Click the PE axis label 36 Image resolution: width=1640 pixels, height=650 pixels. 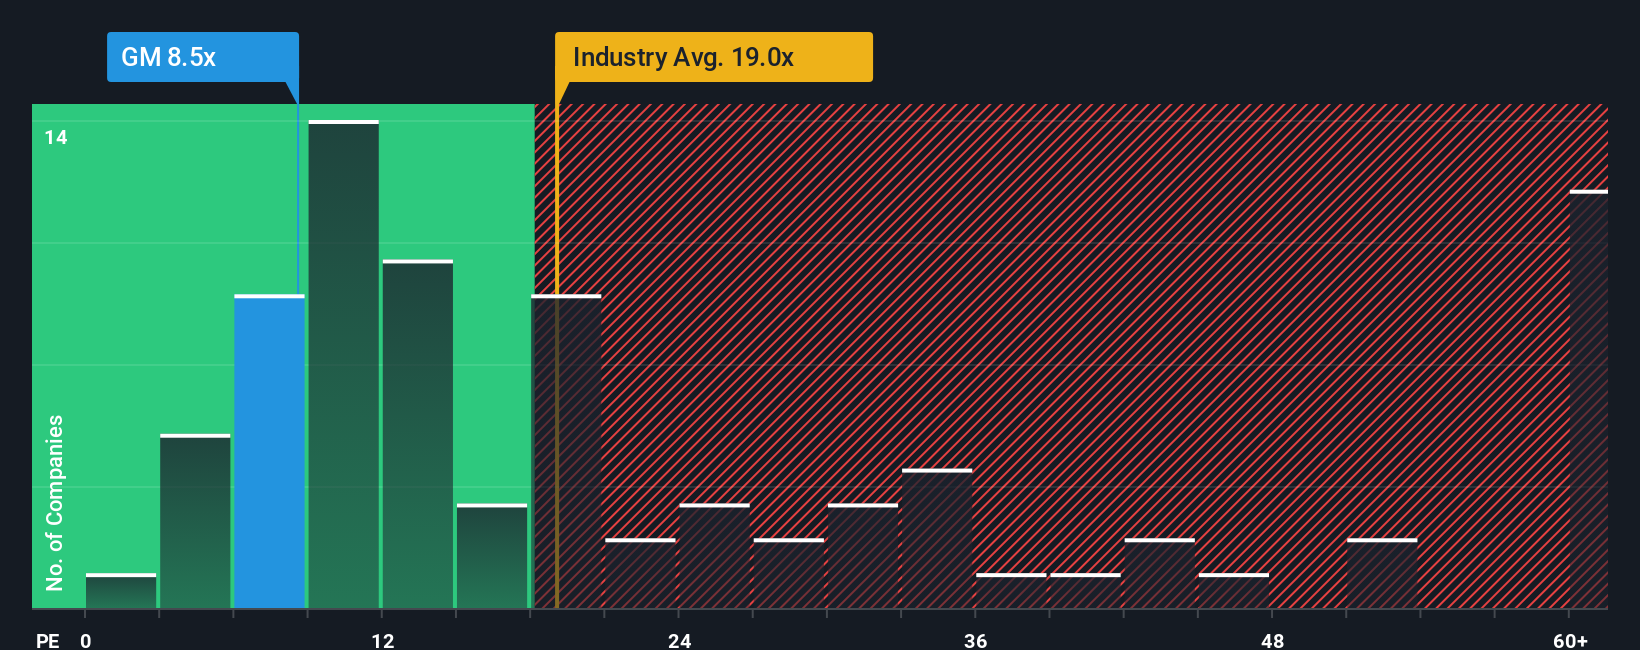[976, 640]
